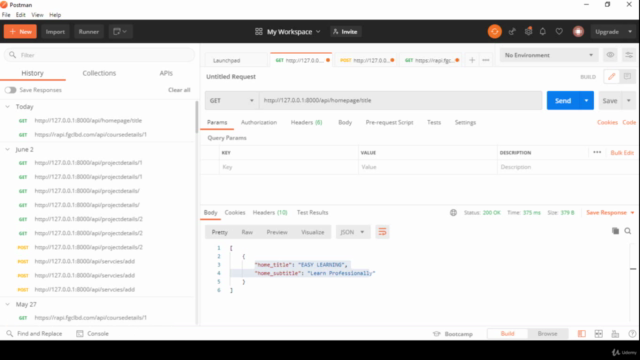Open the Send button dropdown arrow
This screenshot has height=360, width=640.
point(586,100)
